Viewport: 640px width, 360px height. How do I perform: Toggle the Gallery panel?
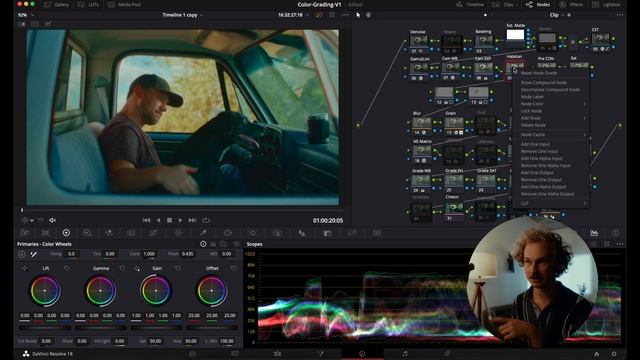[56, 4]
